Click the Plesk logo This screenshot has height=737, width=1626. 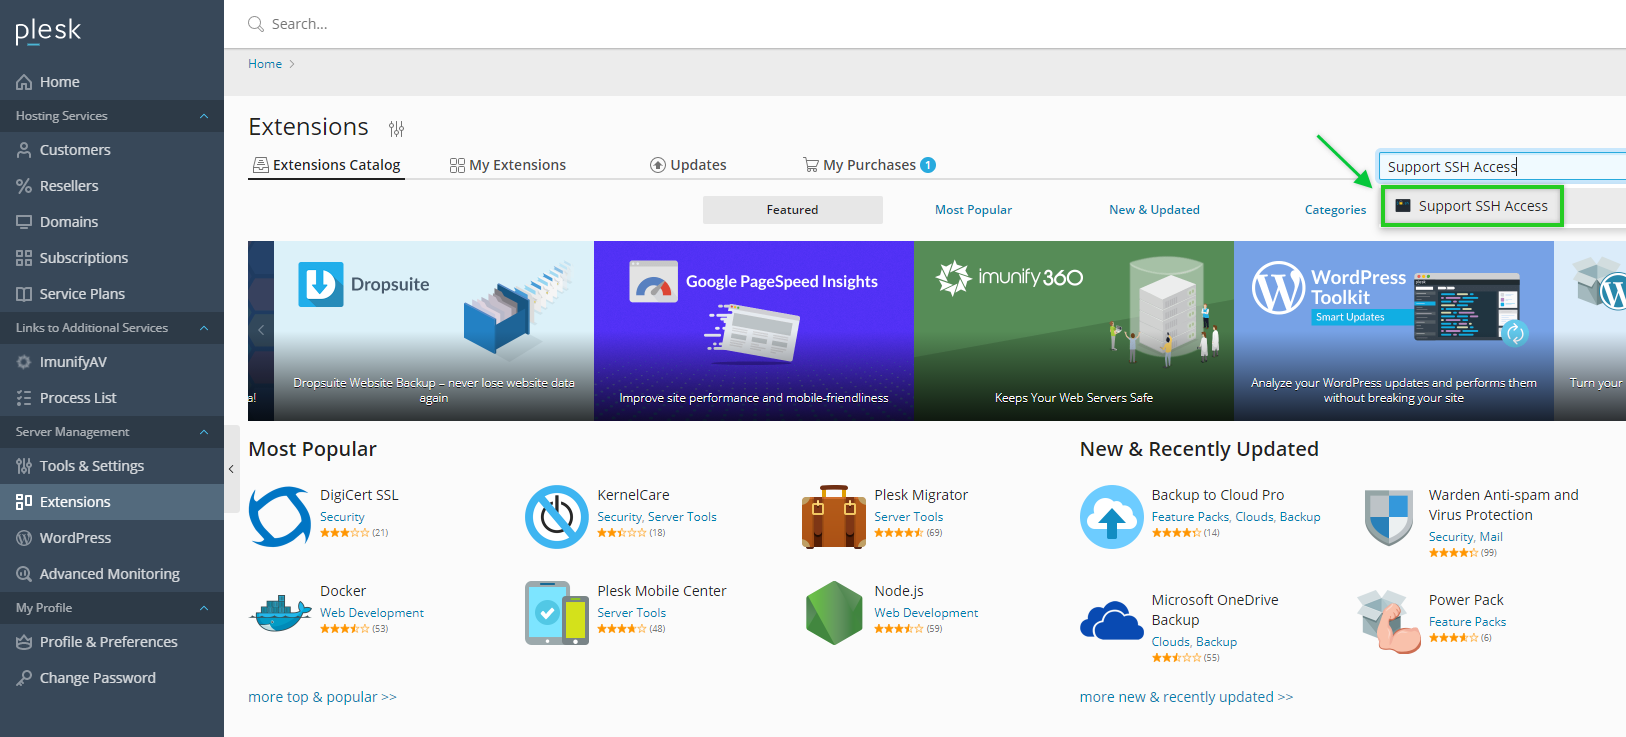48,32
